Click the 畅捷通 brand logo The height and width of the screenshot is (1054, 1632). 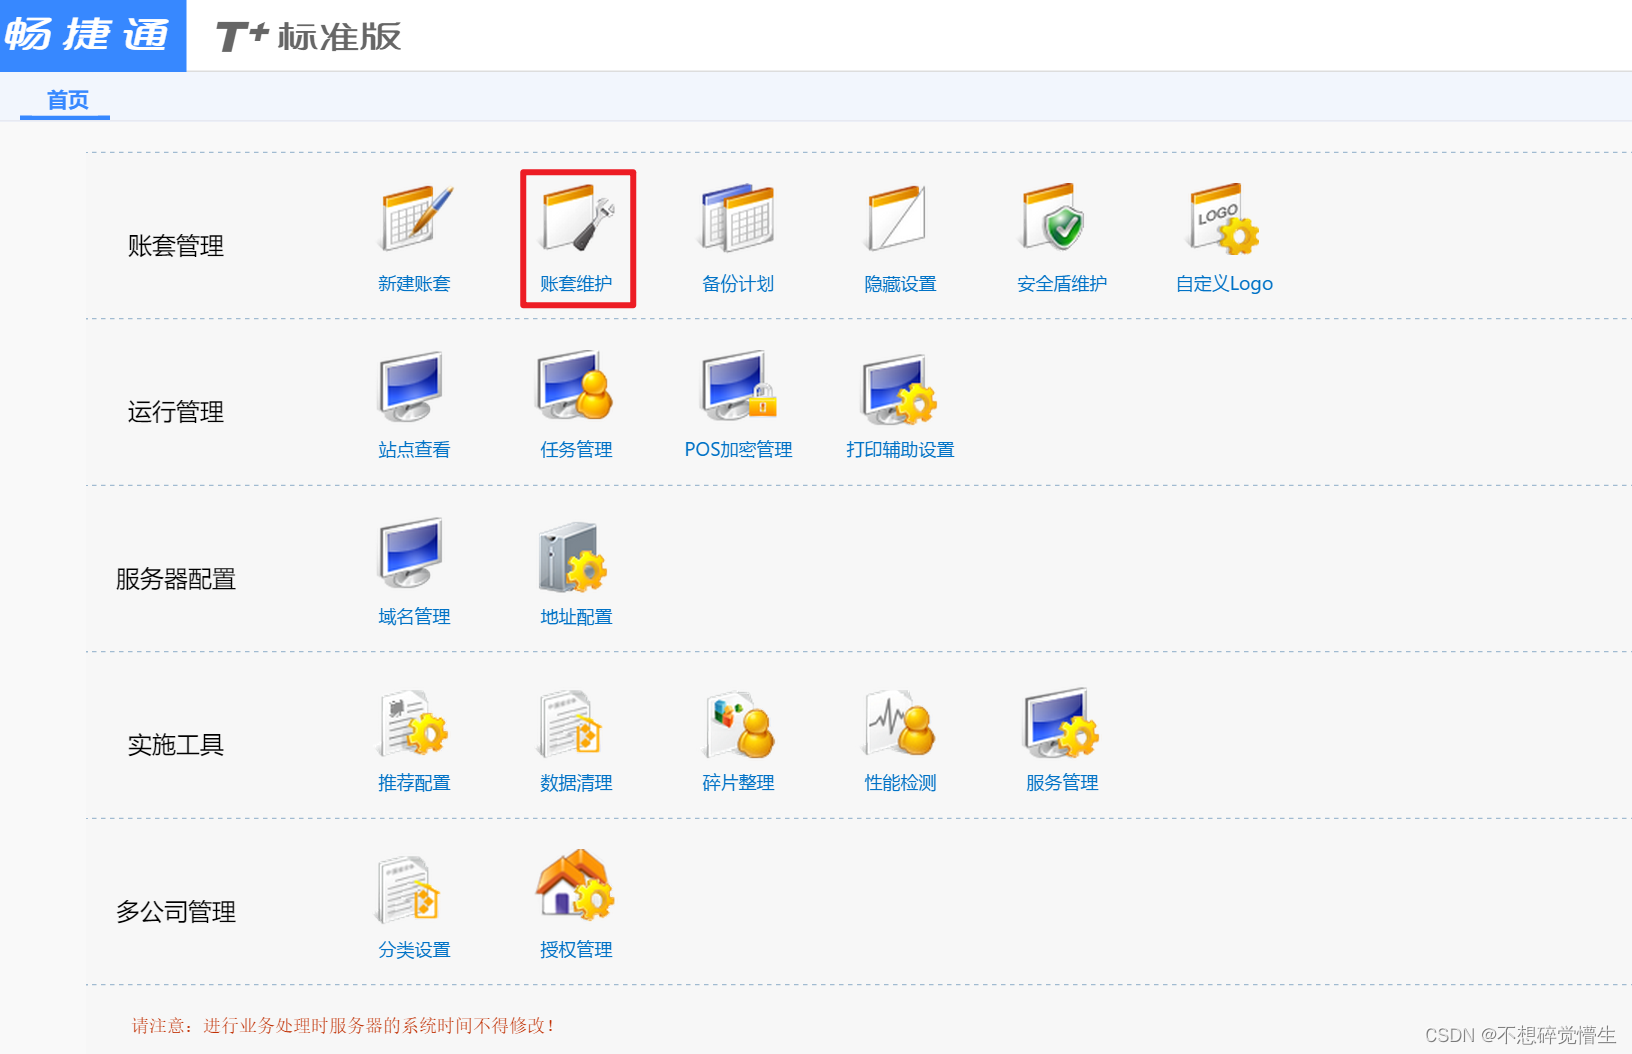[x=92, y=35]
